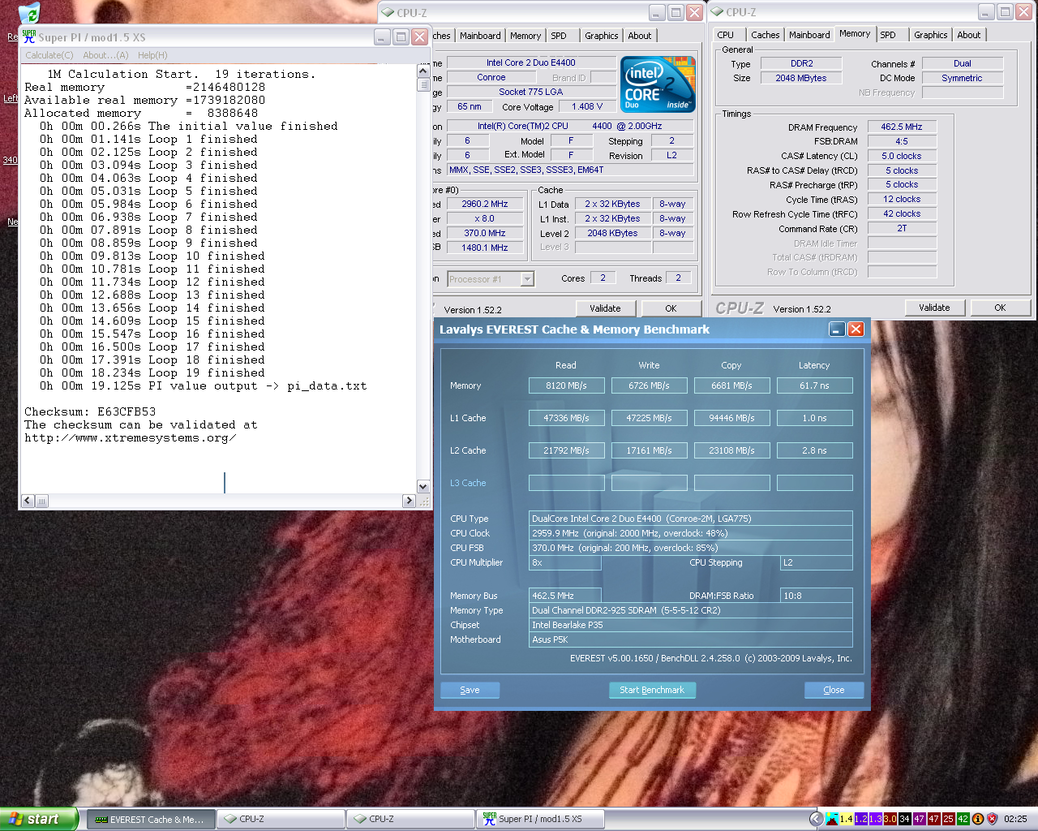Click the dark red 3.0 tray icon
Image resolution: width=1038 pixels, height=831 pixels.
890,819
